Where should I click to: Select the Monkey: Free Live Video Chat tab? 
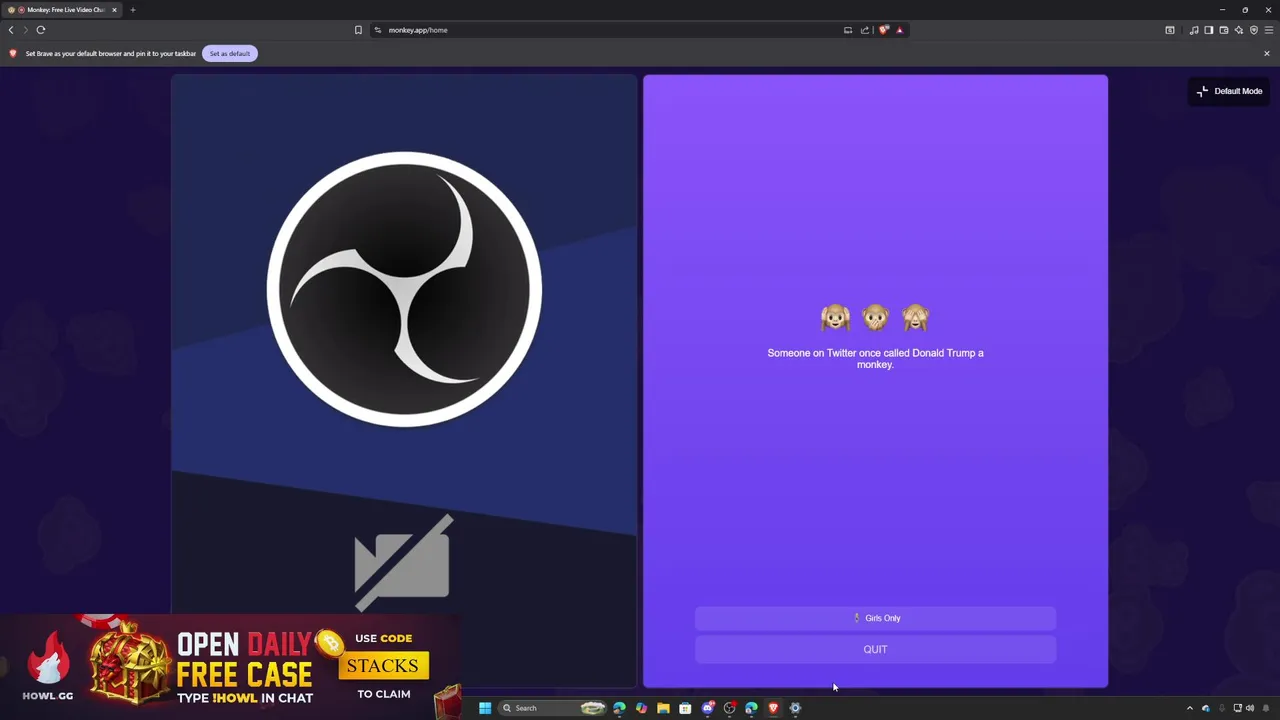(62, 10)
